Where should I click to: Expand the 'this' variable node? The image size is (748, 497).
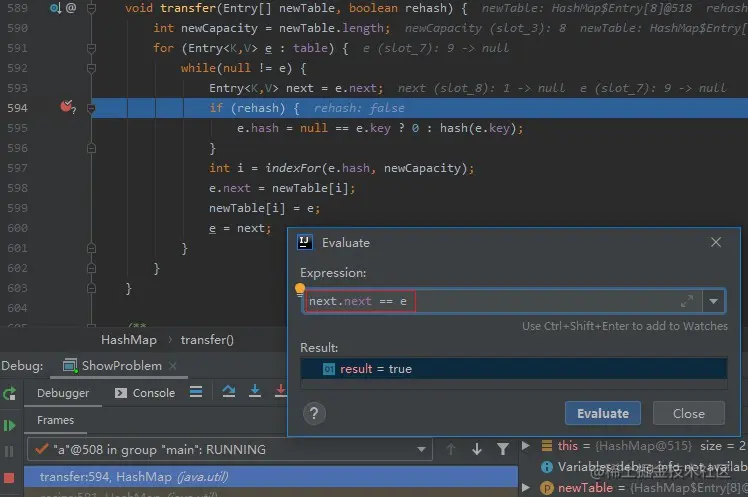(x=525, y=445)
